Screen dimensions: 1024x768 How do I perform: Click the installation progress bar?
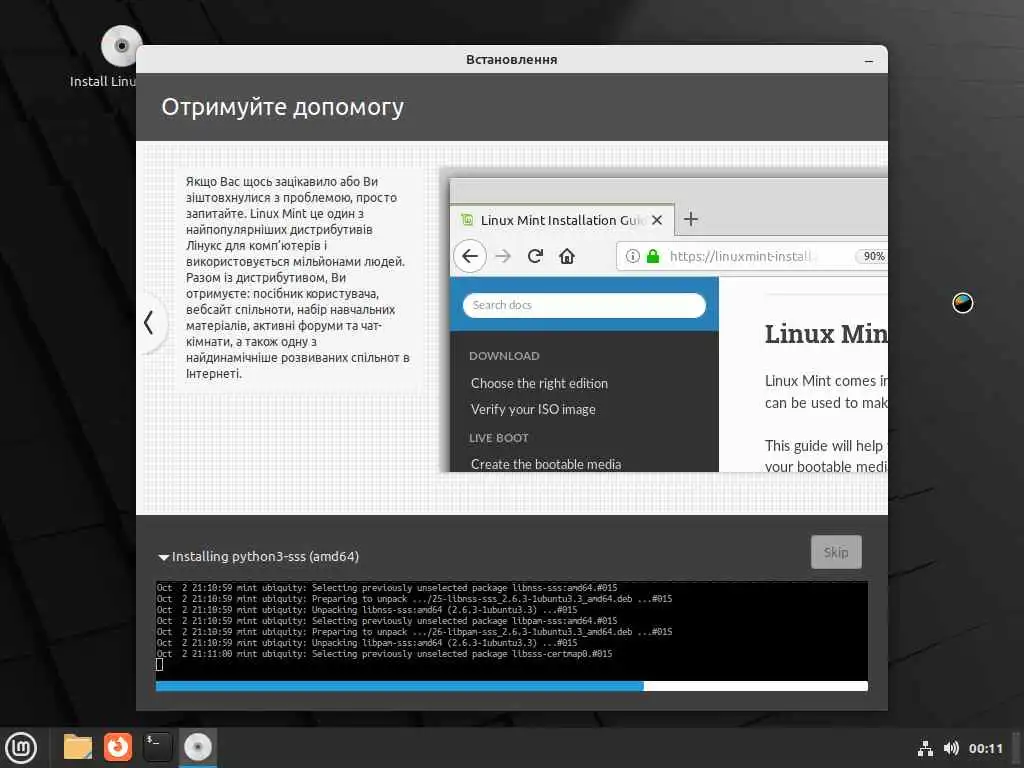coord(511,686)
